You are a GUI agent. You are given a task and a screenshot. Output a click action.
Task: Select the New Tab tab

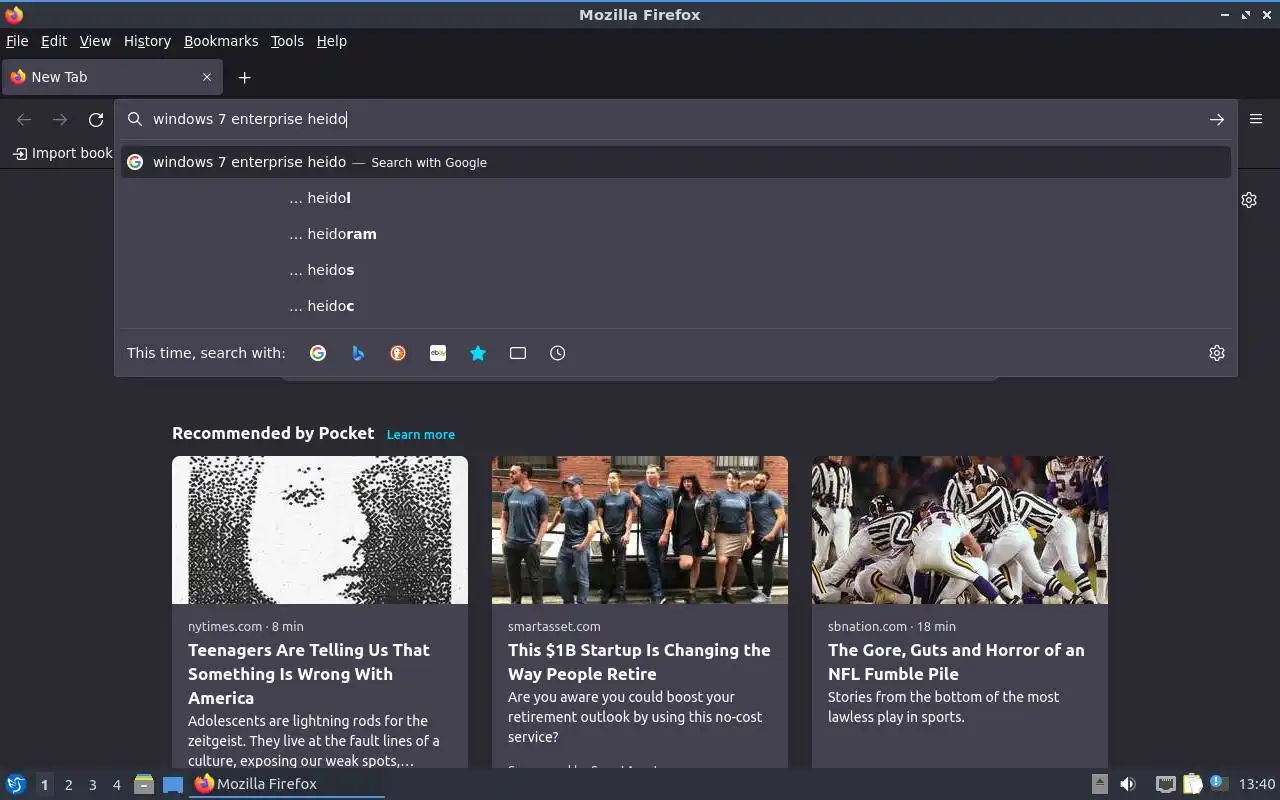tap(110, 77)
